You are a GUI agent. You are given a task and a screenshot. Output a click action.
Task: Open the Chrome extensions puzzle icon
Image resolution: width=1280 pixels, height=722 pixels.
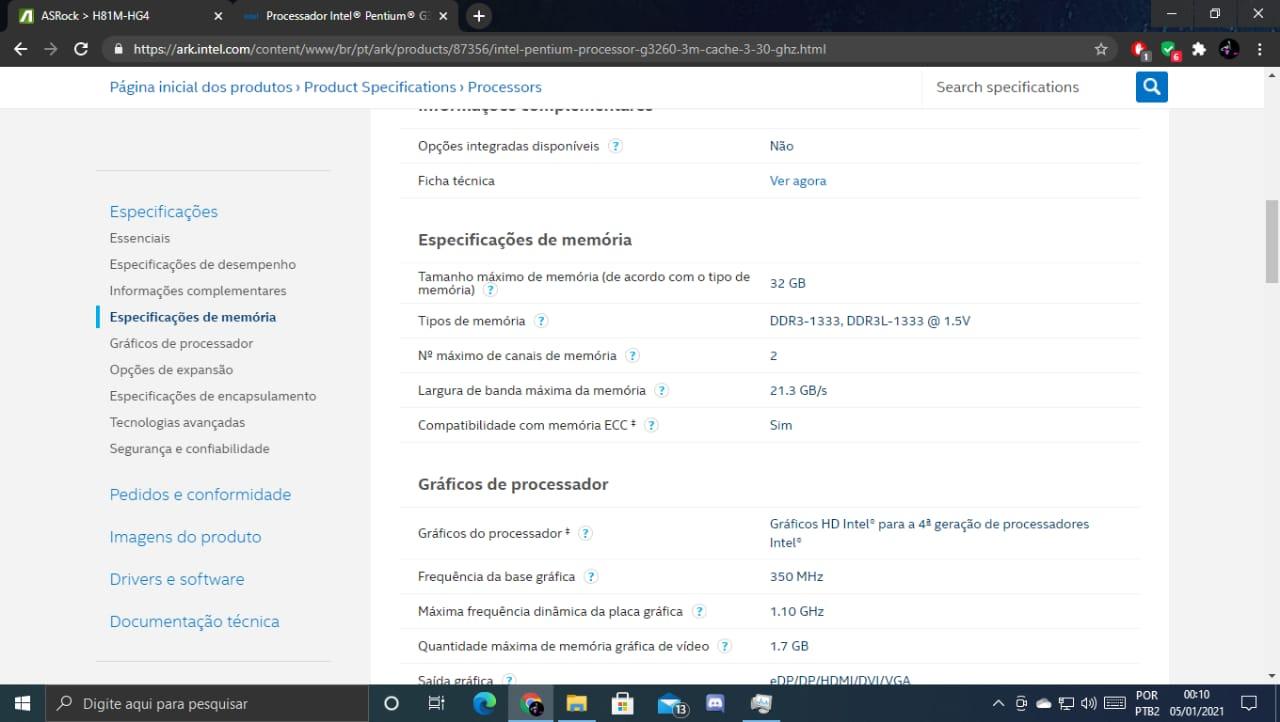click(x=1199, y=48)
